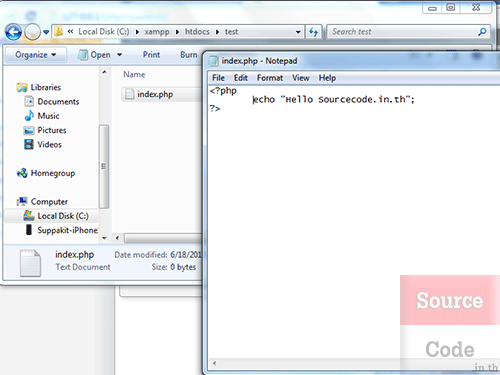Viewport: 500px width, 375px height.
Task: Select the Suppakit-iPhone device
Action: (x=62, y=230)
